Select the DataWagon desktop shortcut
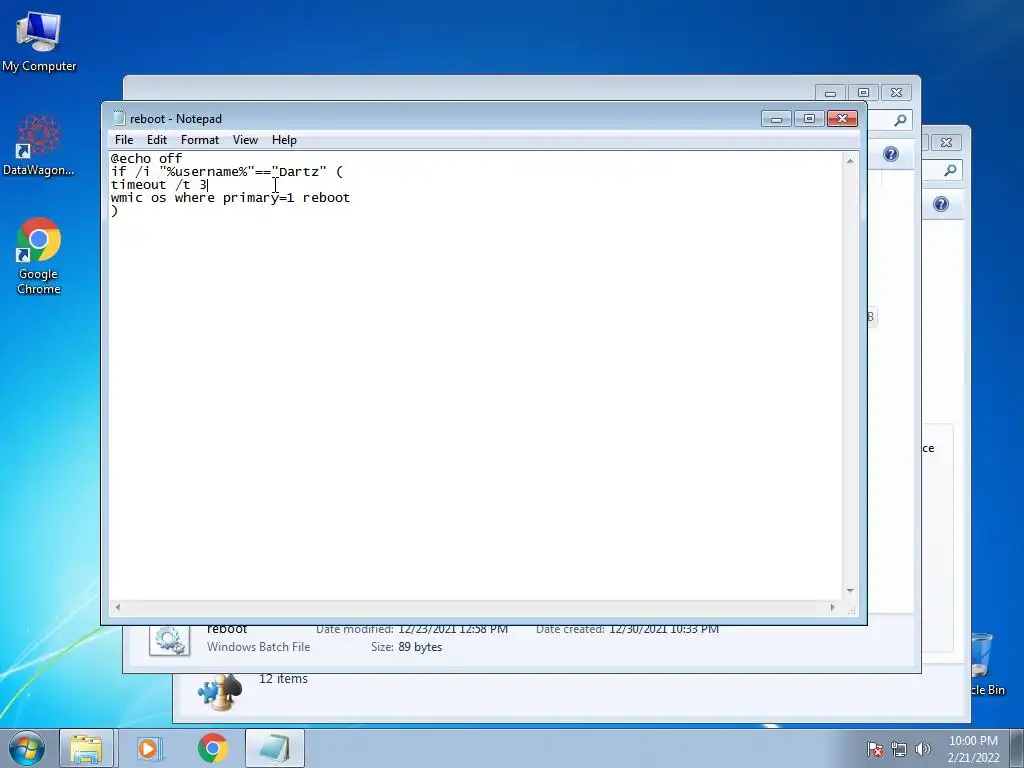 [x=39, y=144]
